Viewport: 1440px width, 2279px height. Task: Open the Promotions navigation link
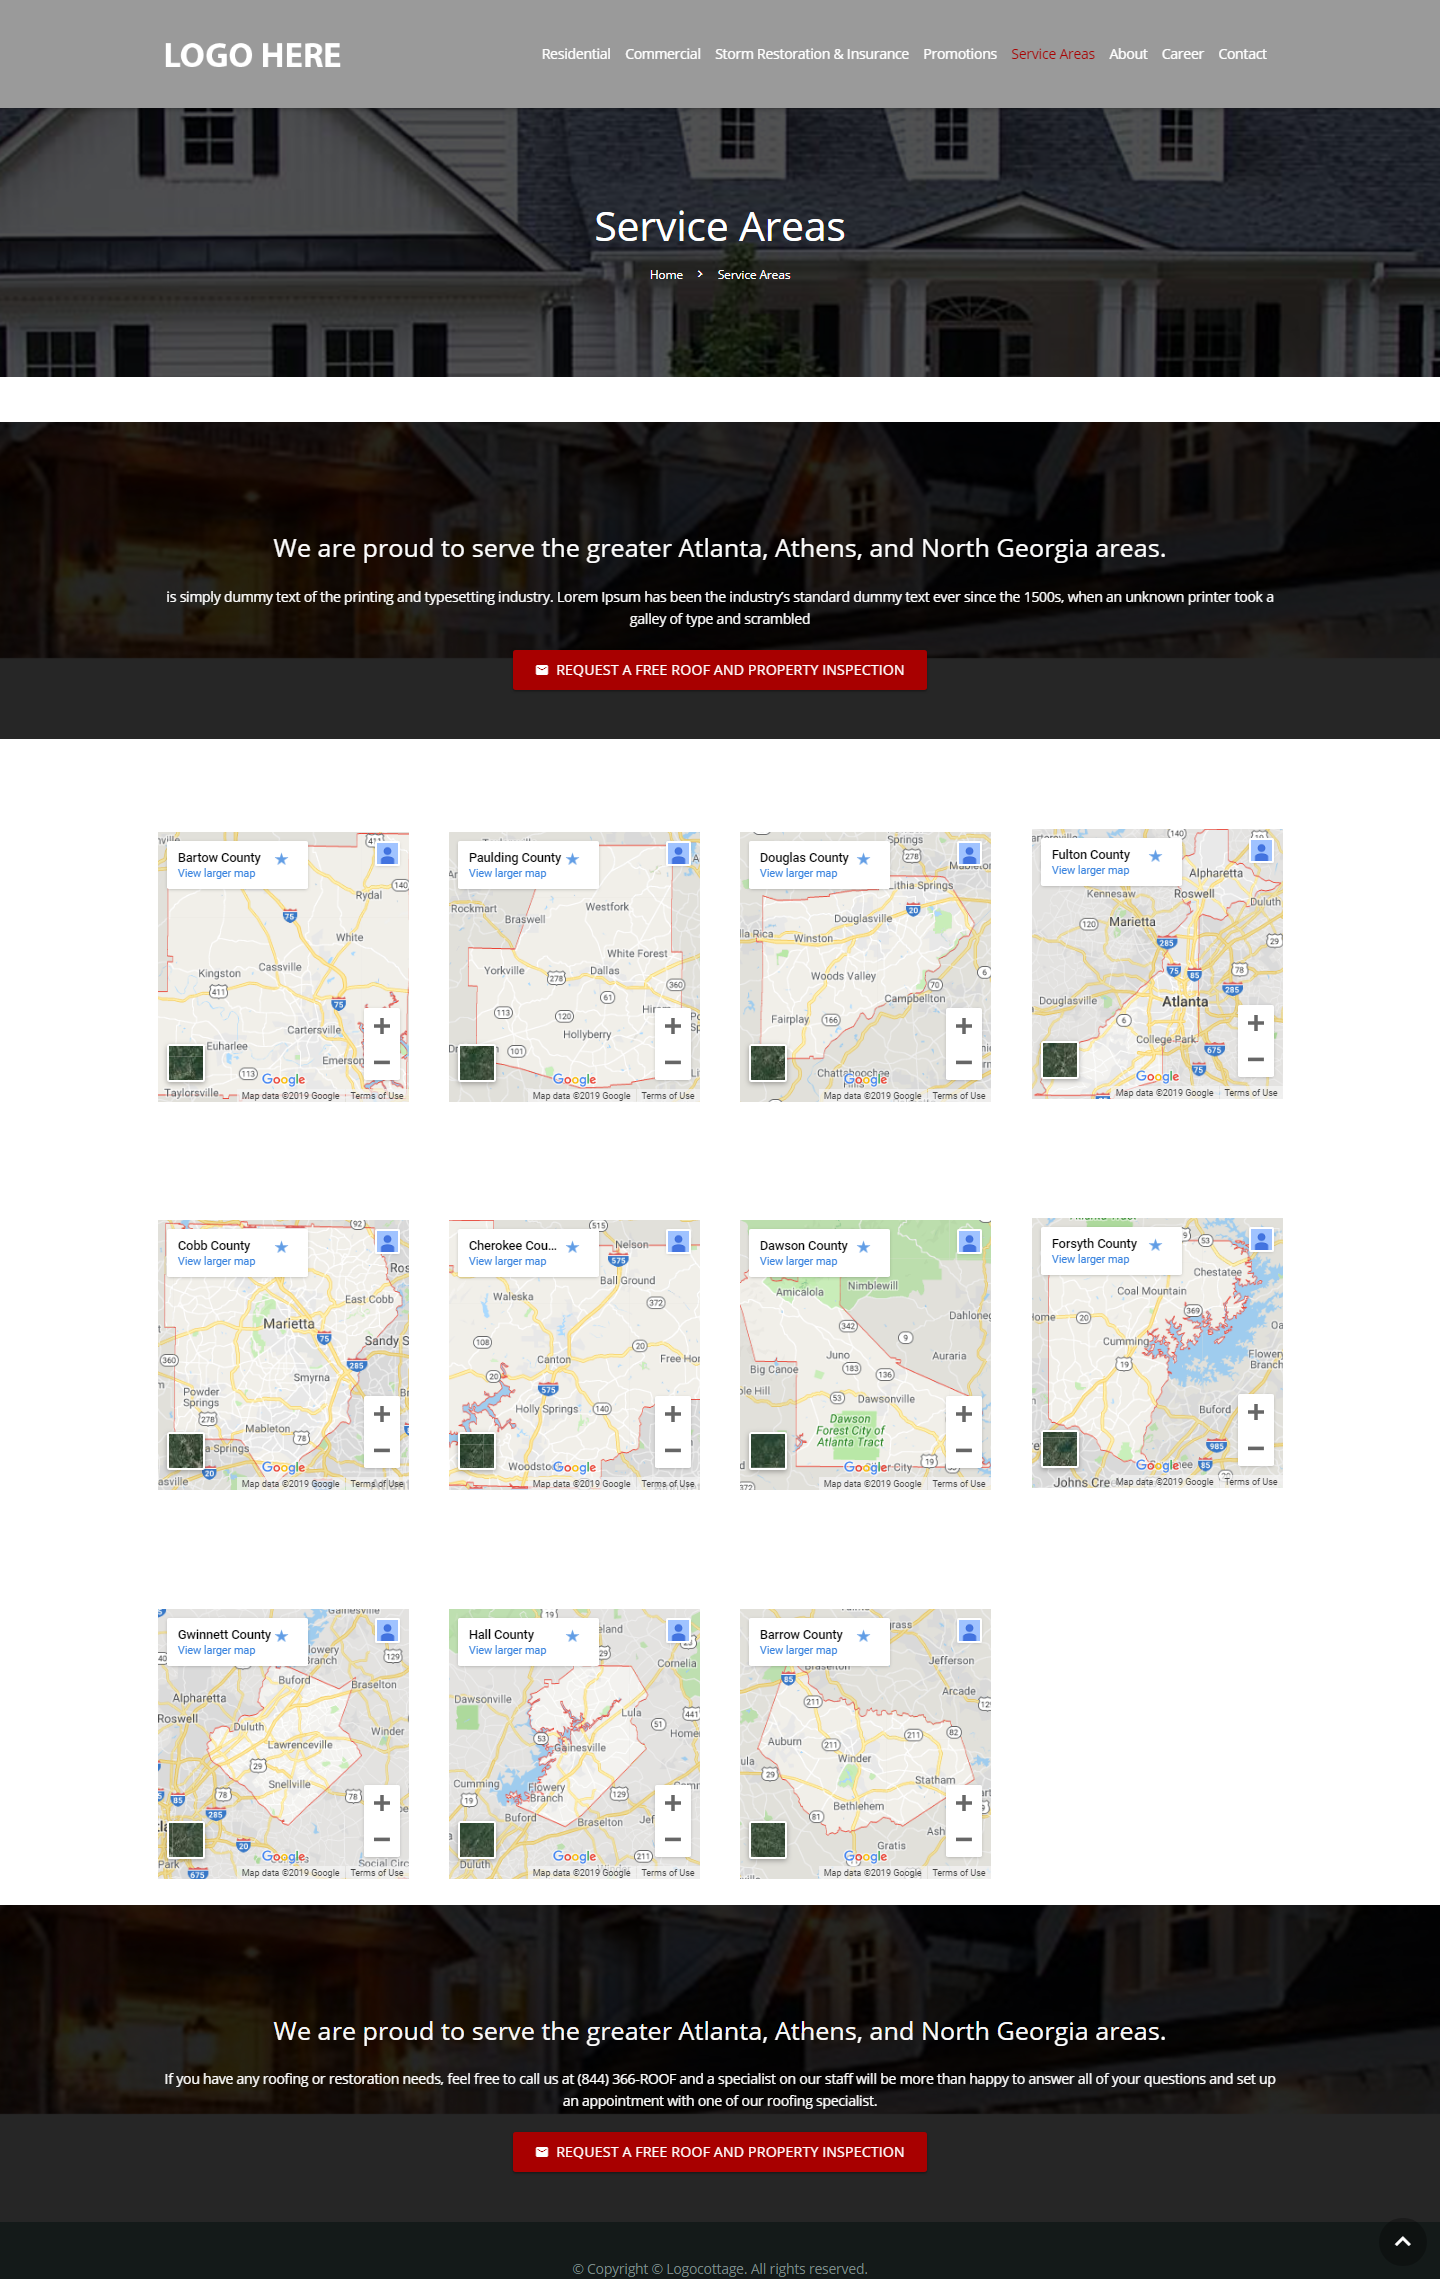959,54
